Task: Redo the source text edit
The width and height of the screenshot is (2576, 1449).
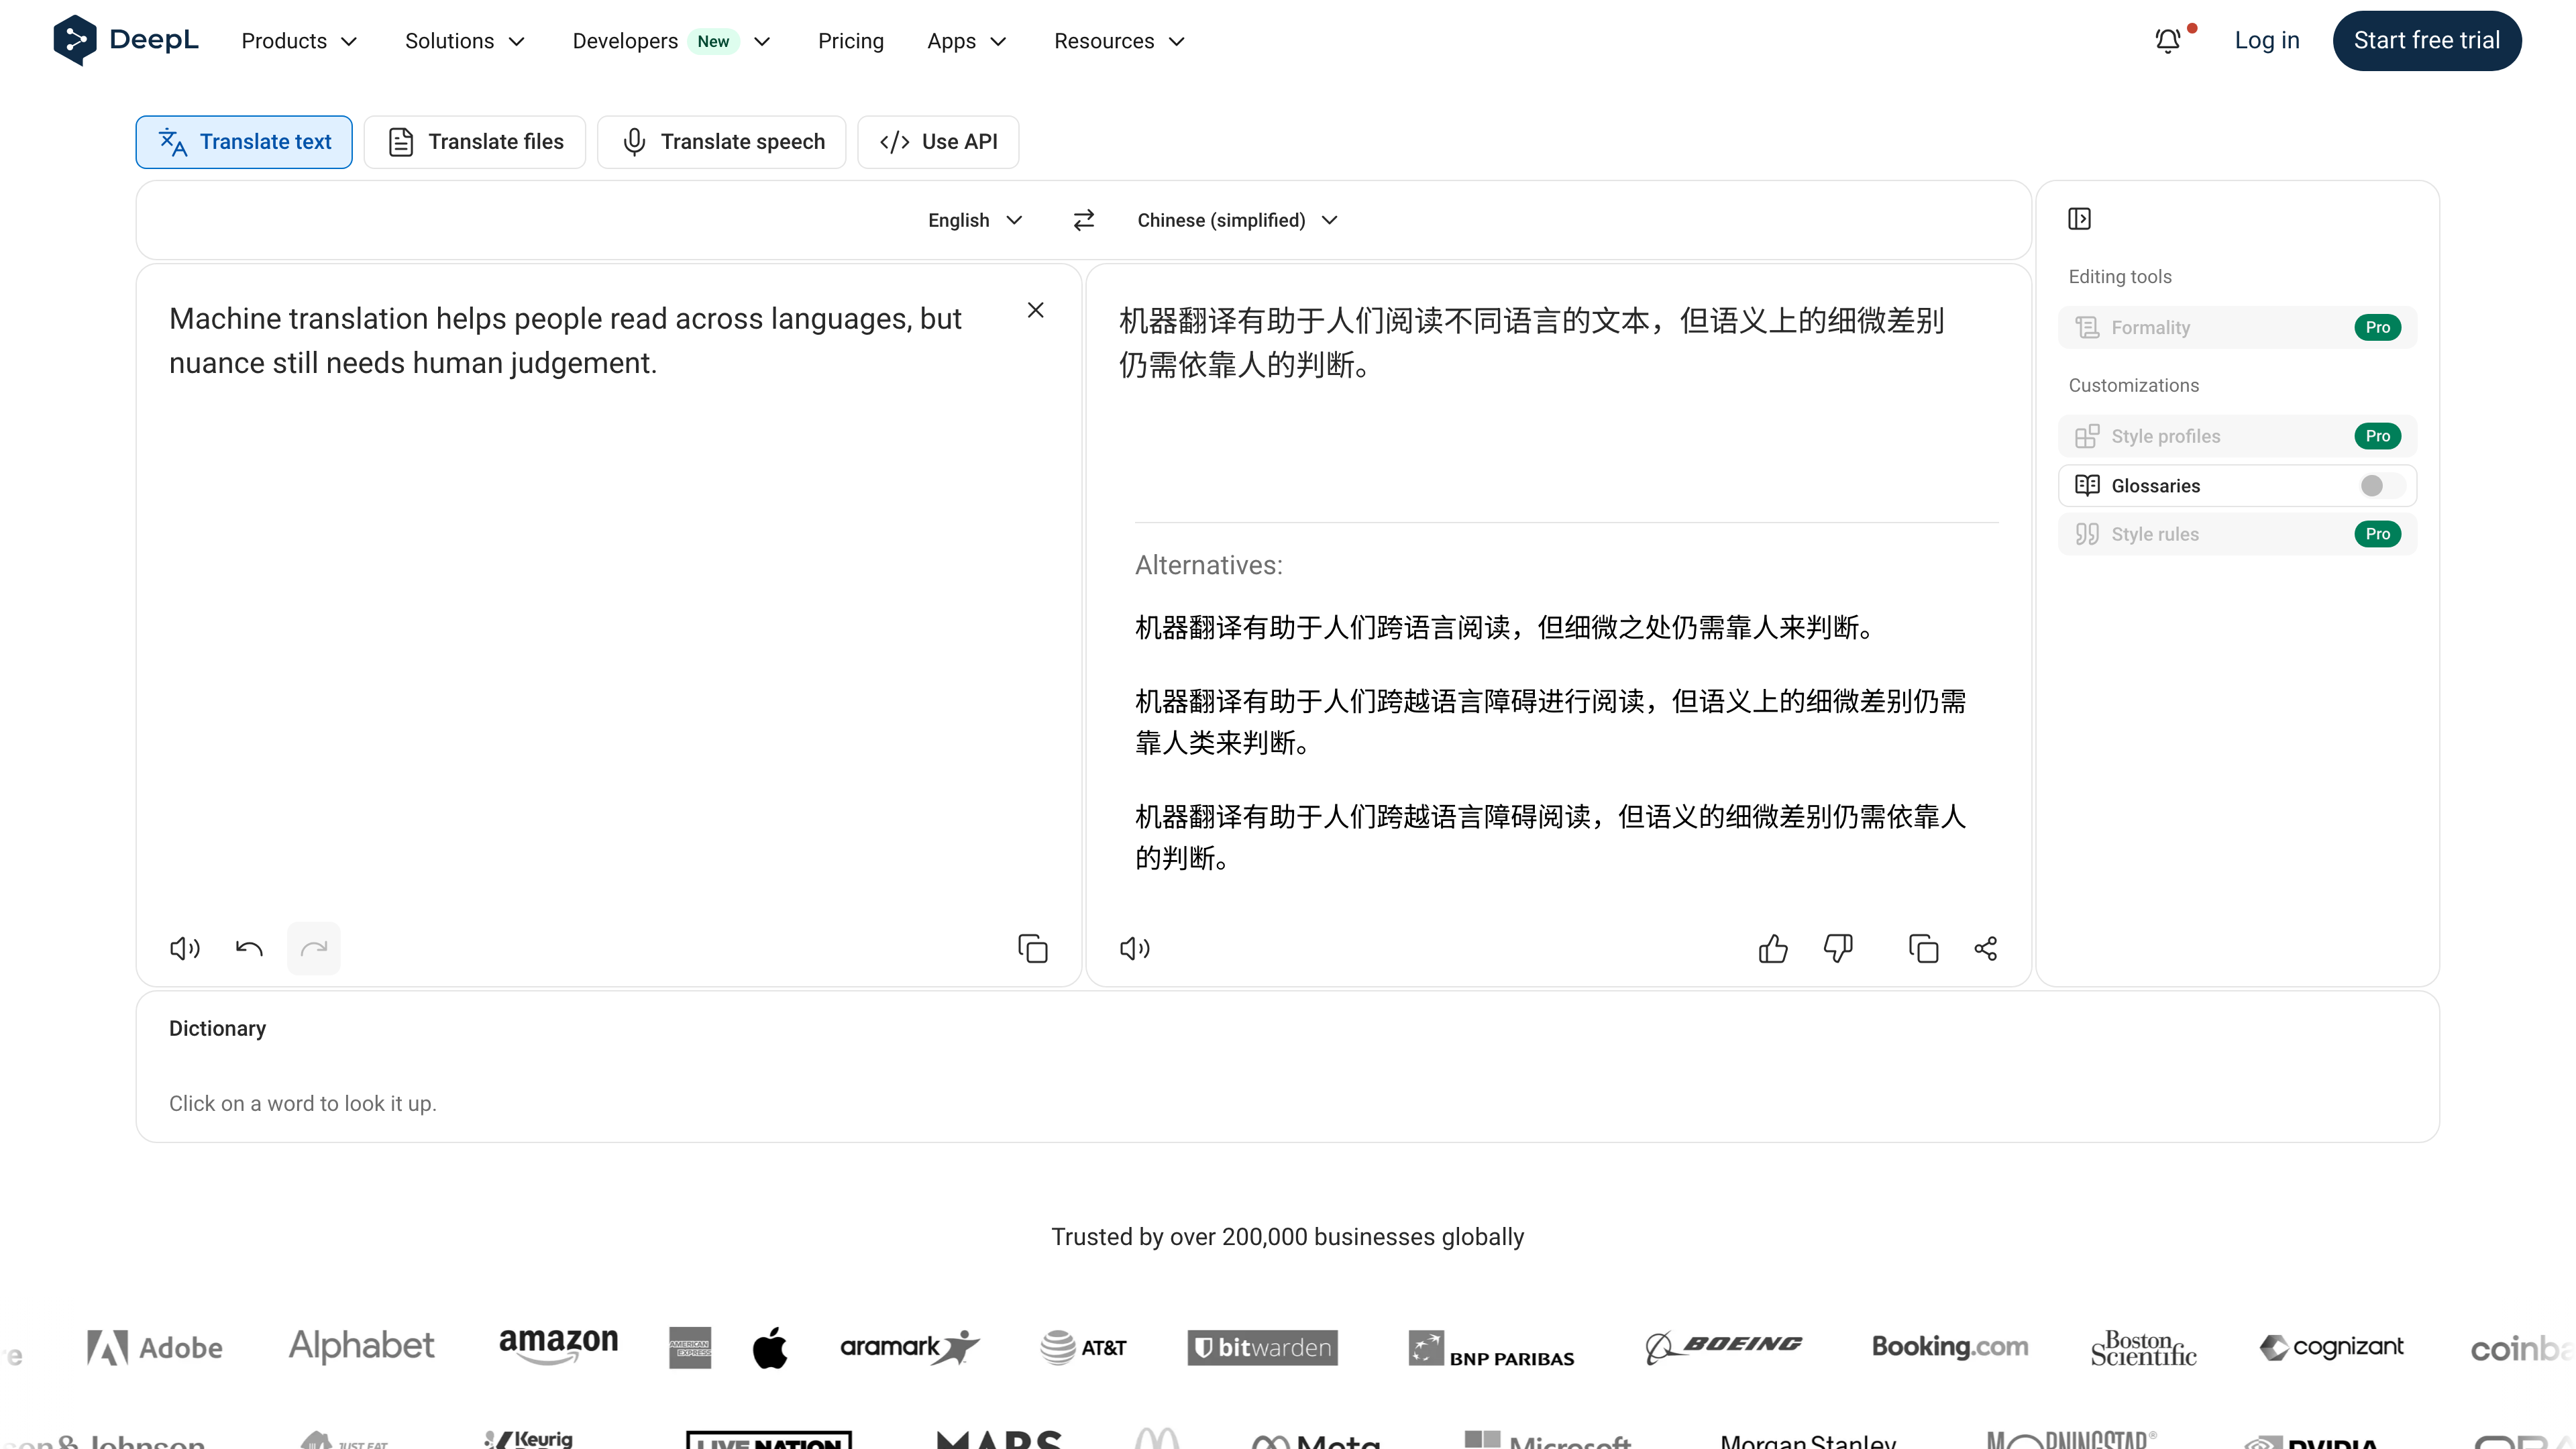Action: pyautogui.click(x=314, y=948)
